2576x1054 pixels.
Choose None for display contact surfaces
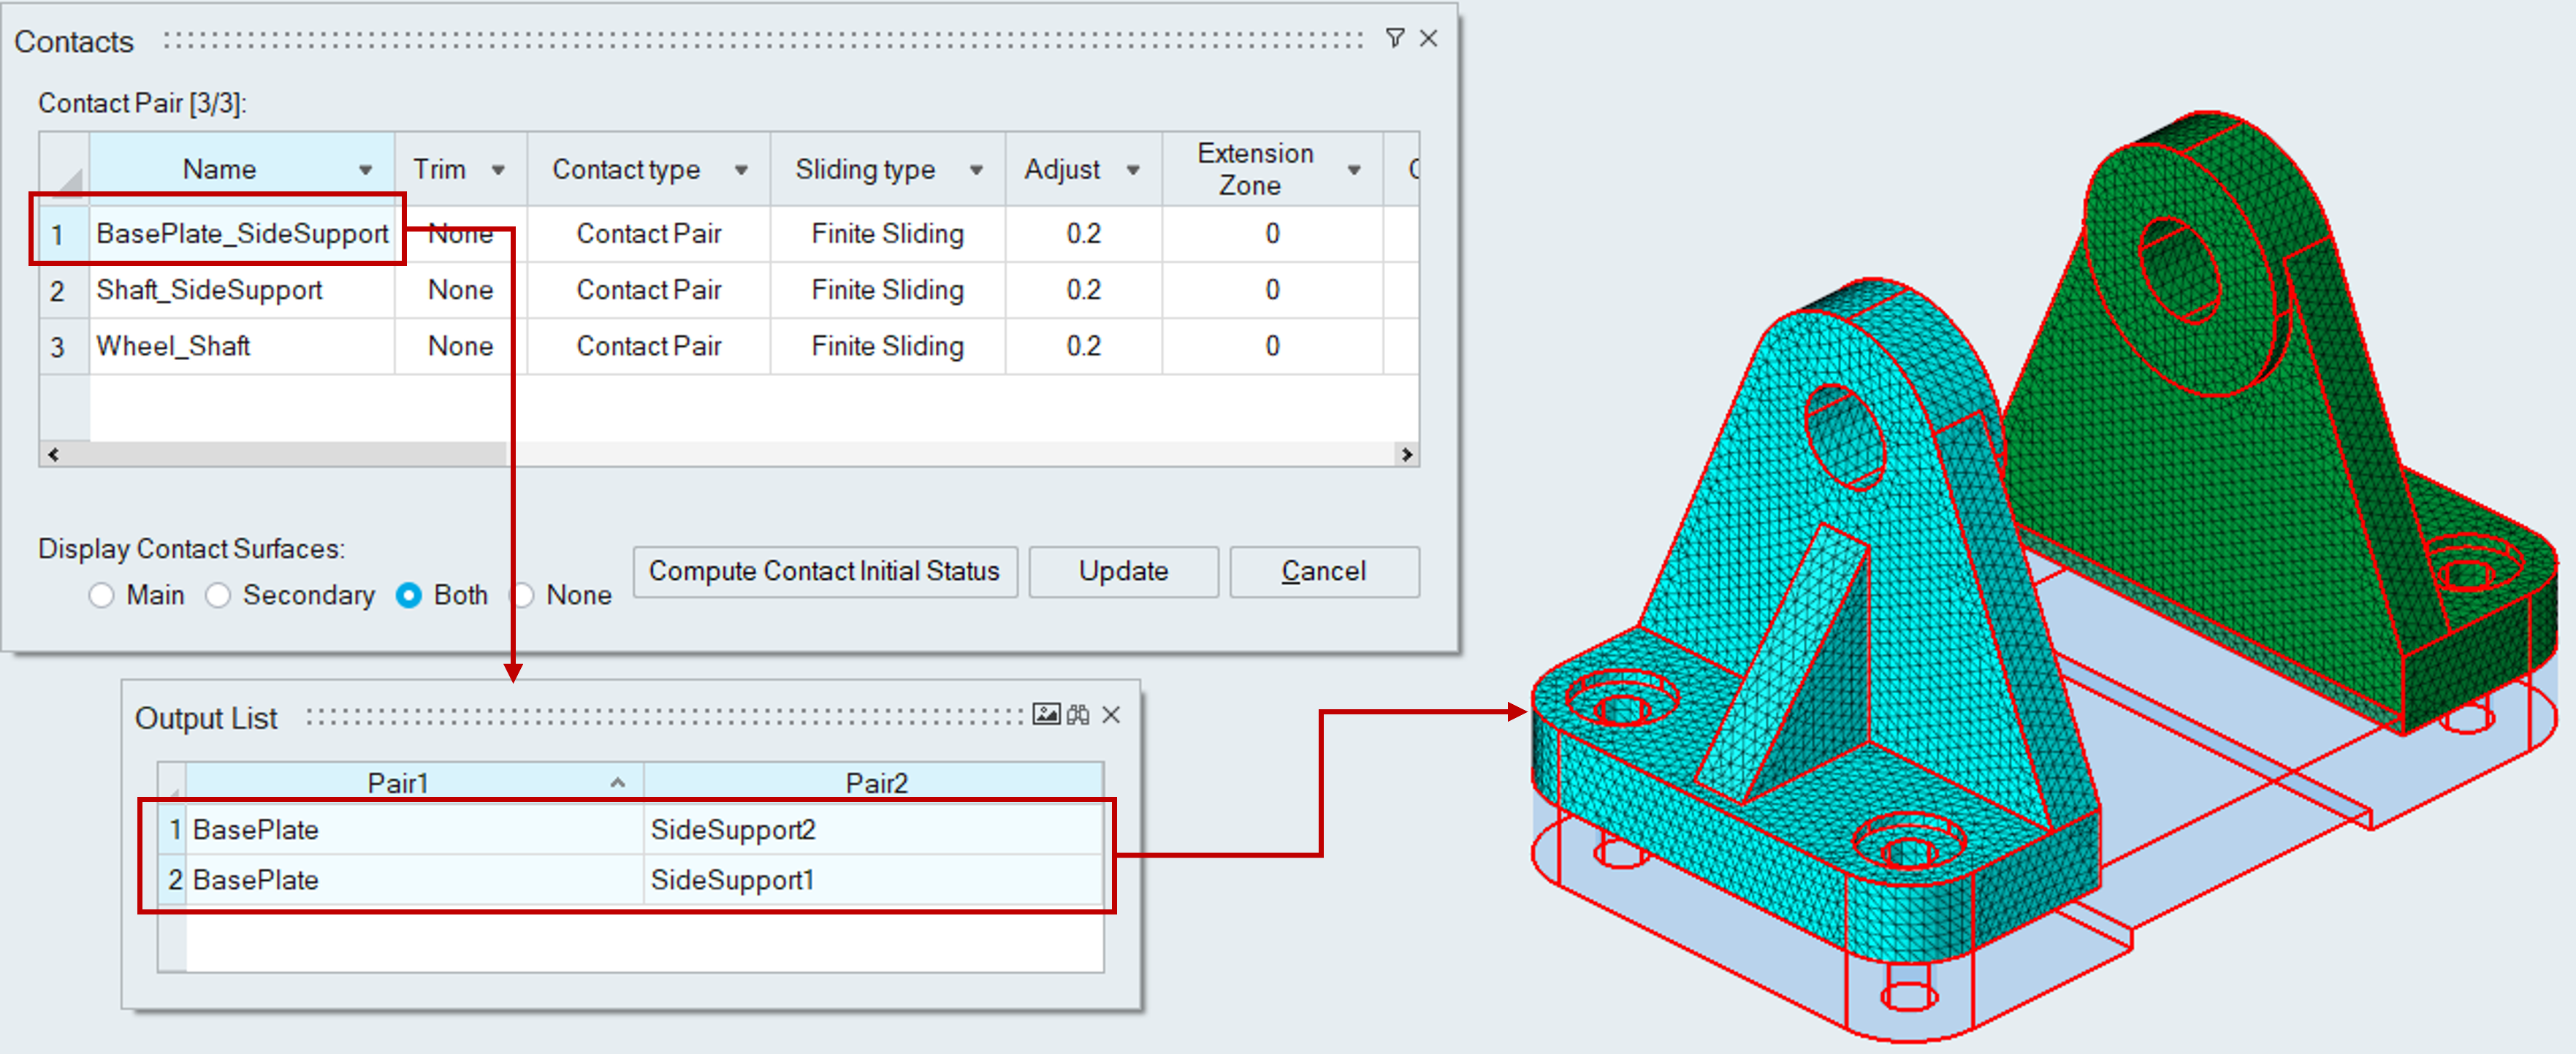click(523, 595)
